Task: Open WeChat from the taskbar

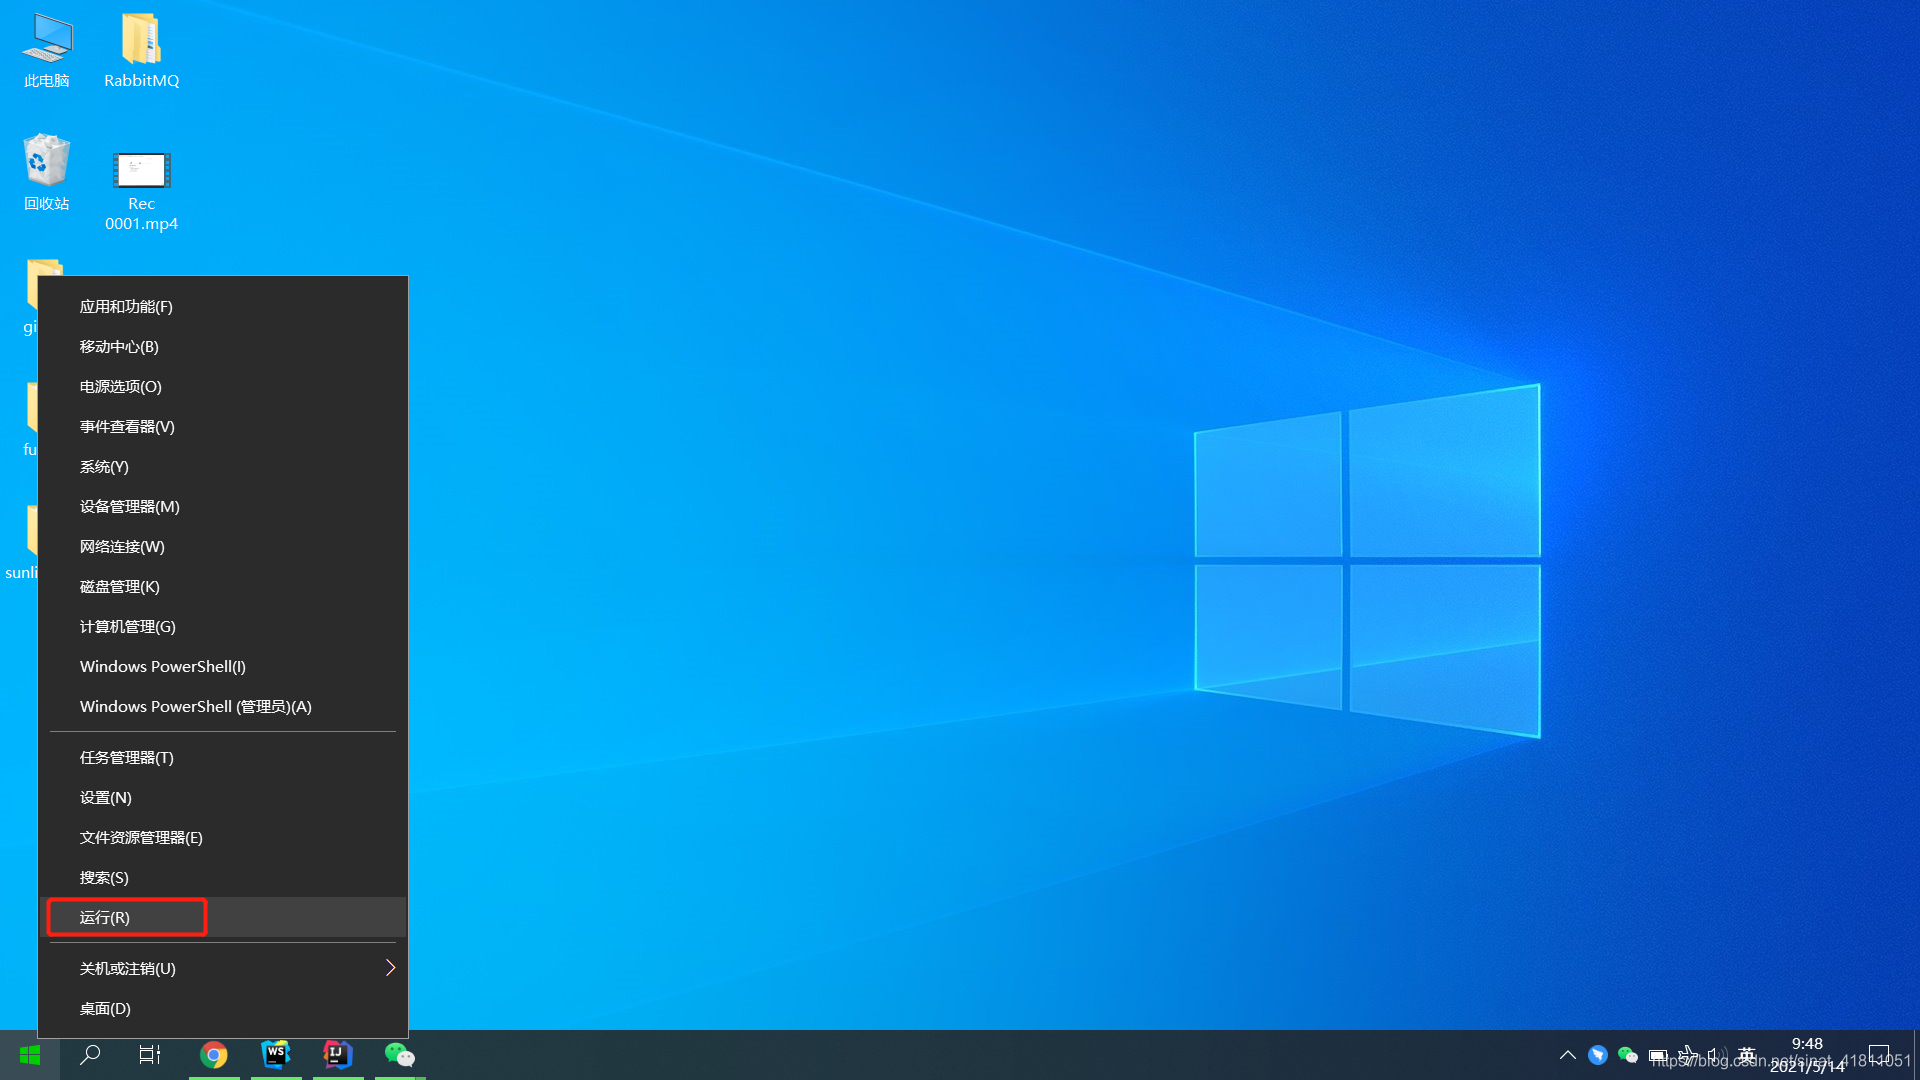Action: (400, 1055)
